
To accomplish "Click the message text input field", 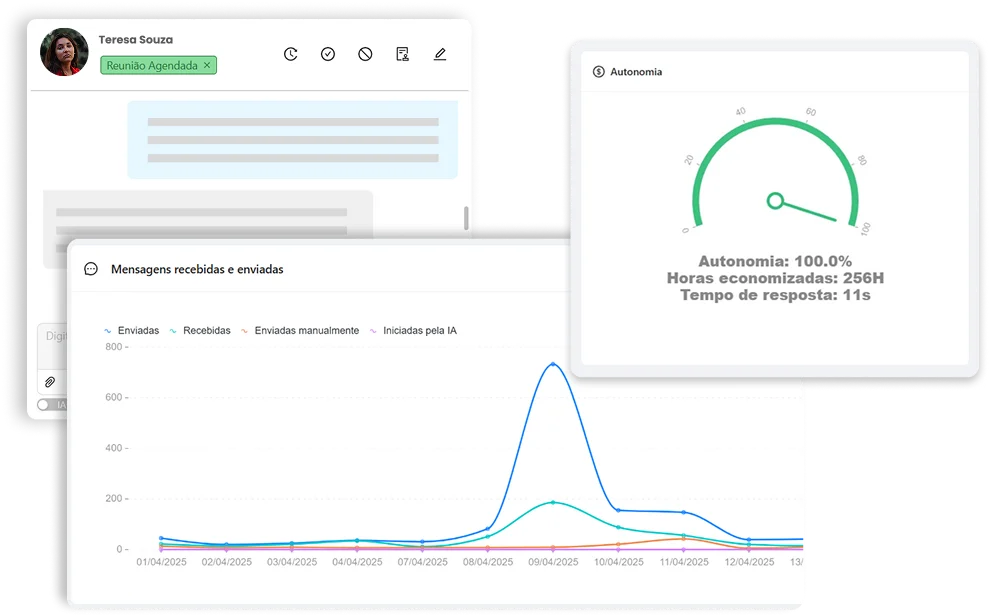I will 54,338.
